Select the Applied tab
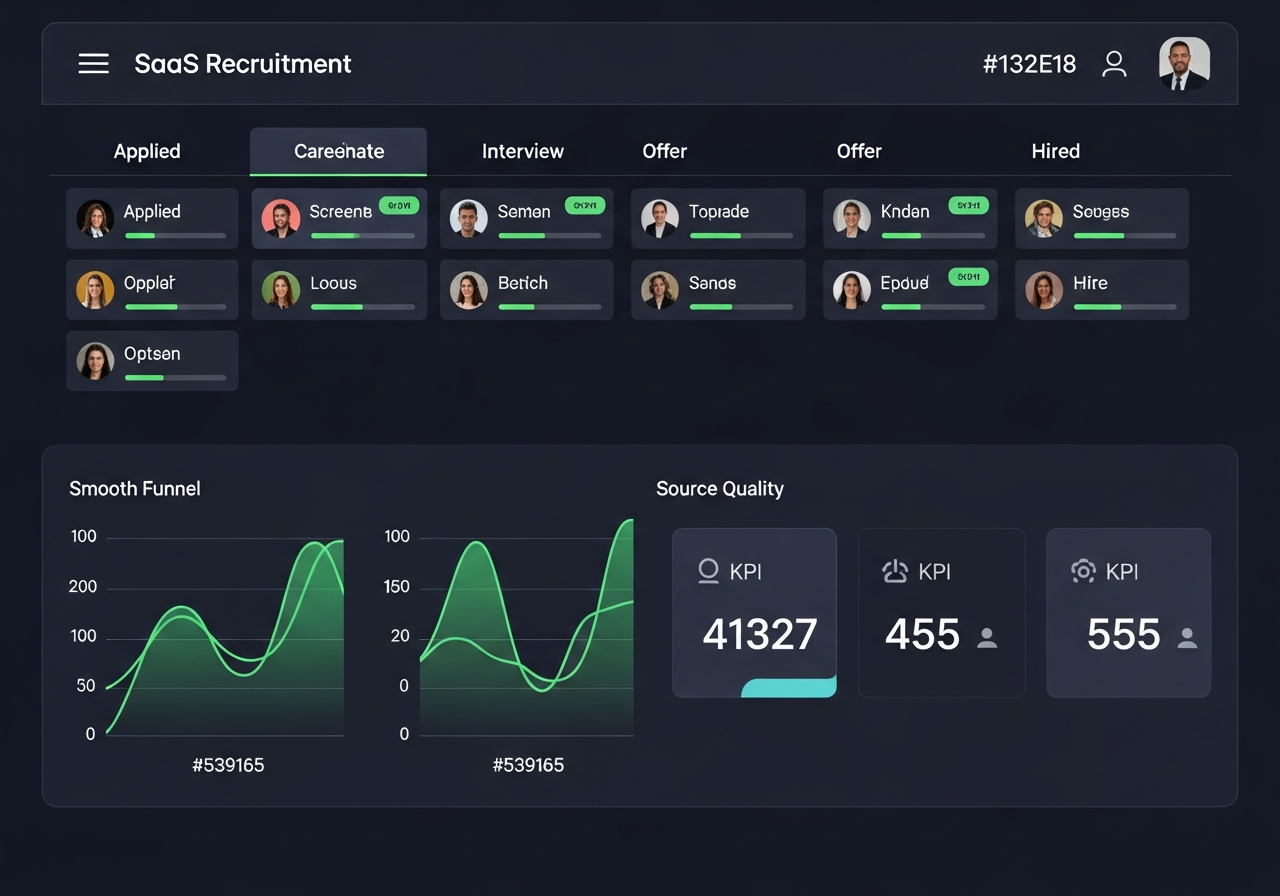This screenshot has width=1280, height=896. click(147, 152)
